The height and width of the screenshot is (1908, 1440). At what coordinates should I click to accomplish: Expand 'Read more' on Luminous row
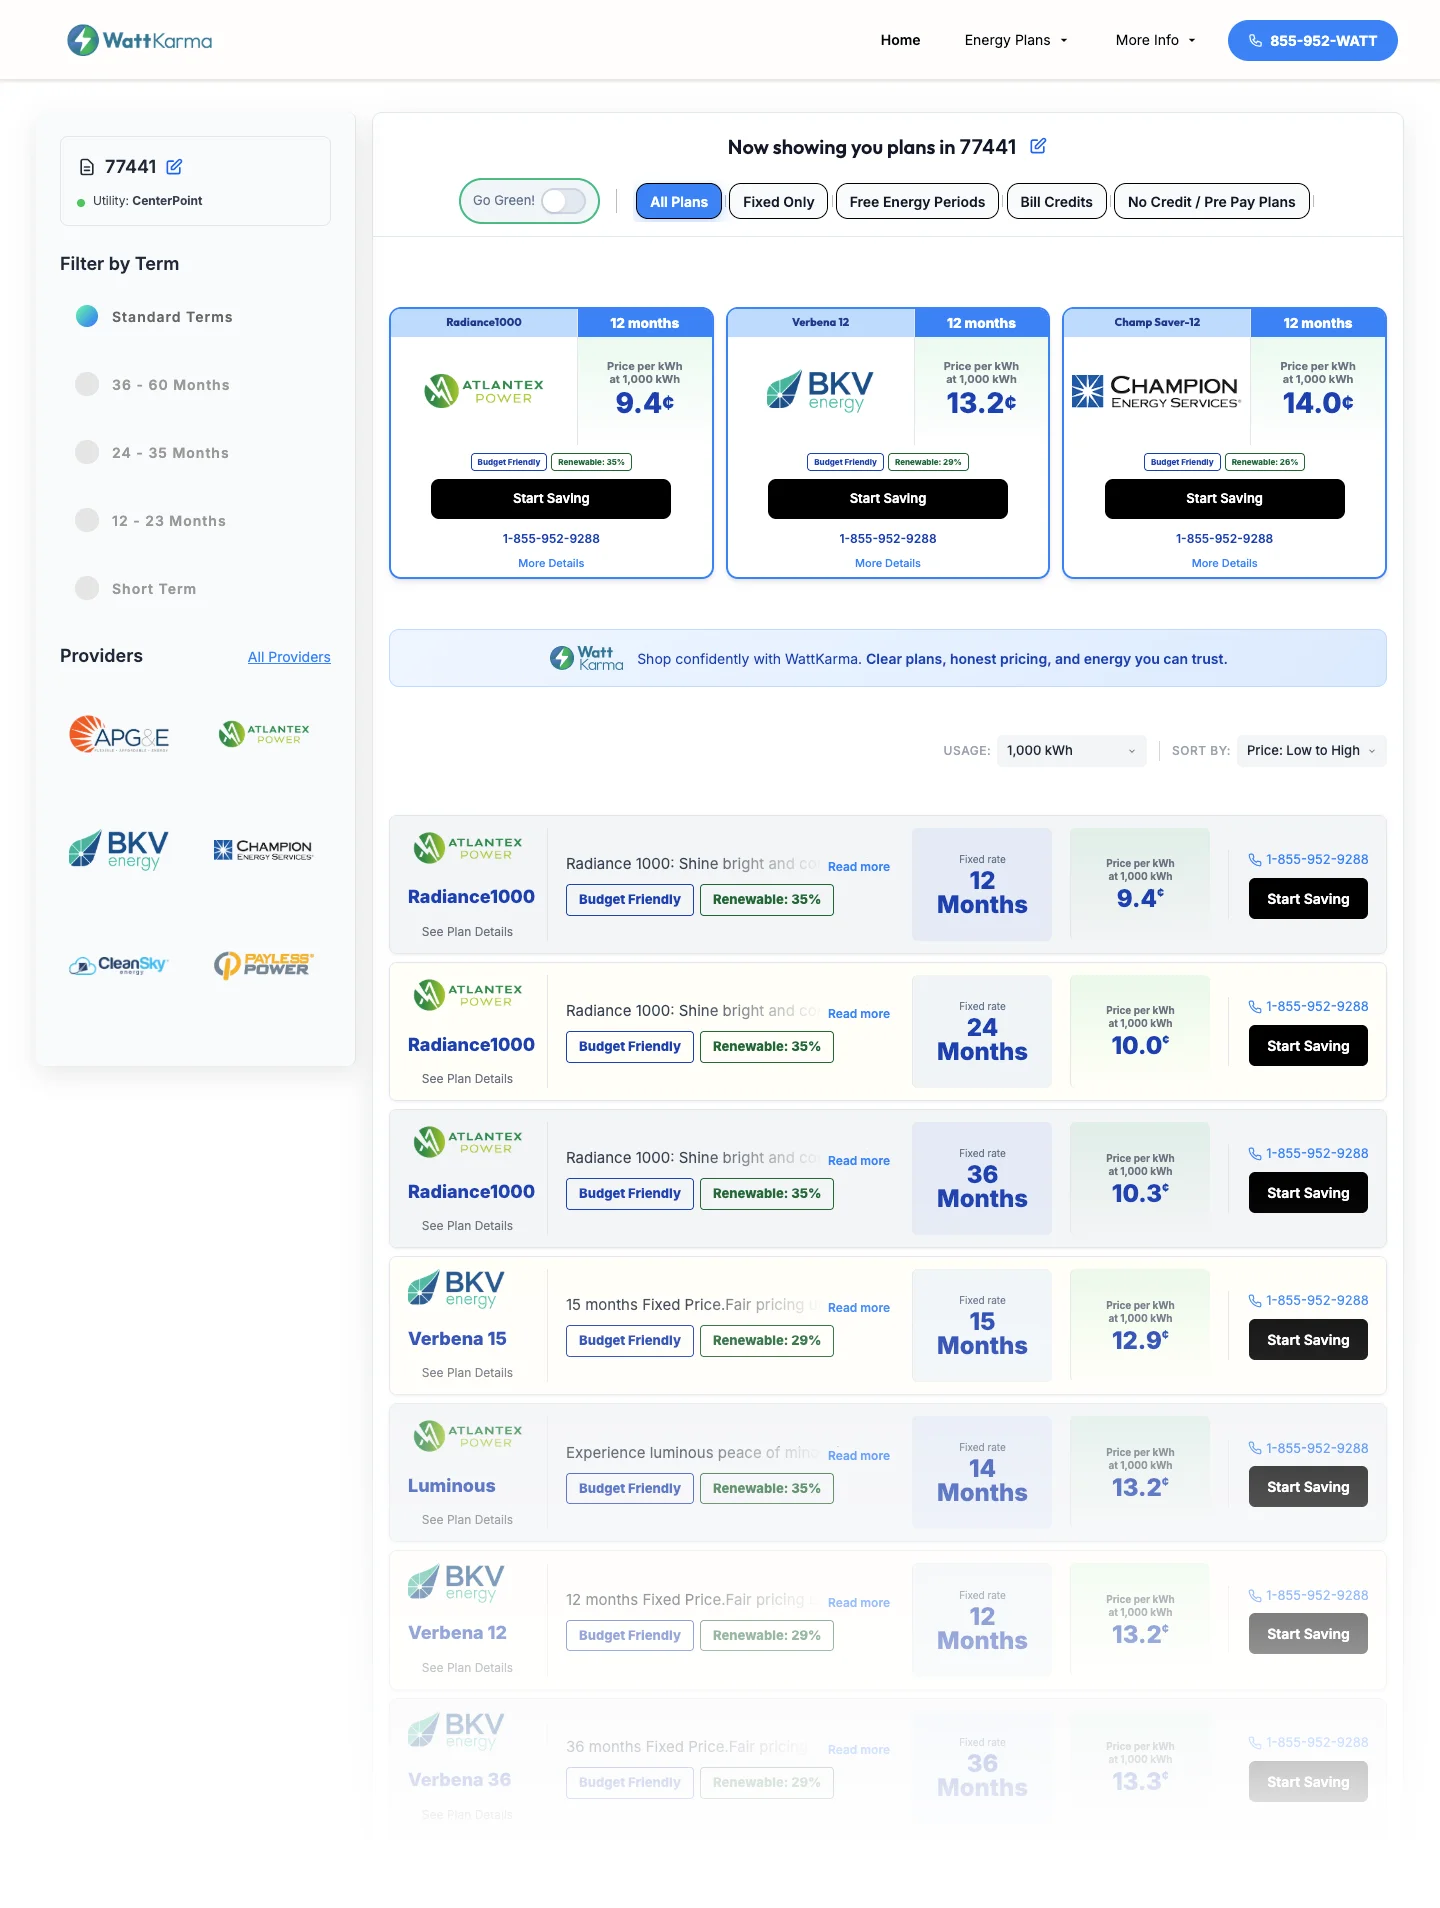tap(858, 1456)
